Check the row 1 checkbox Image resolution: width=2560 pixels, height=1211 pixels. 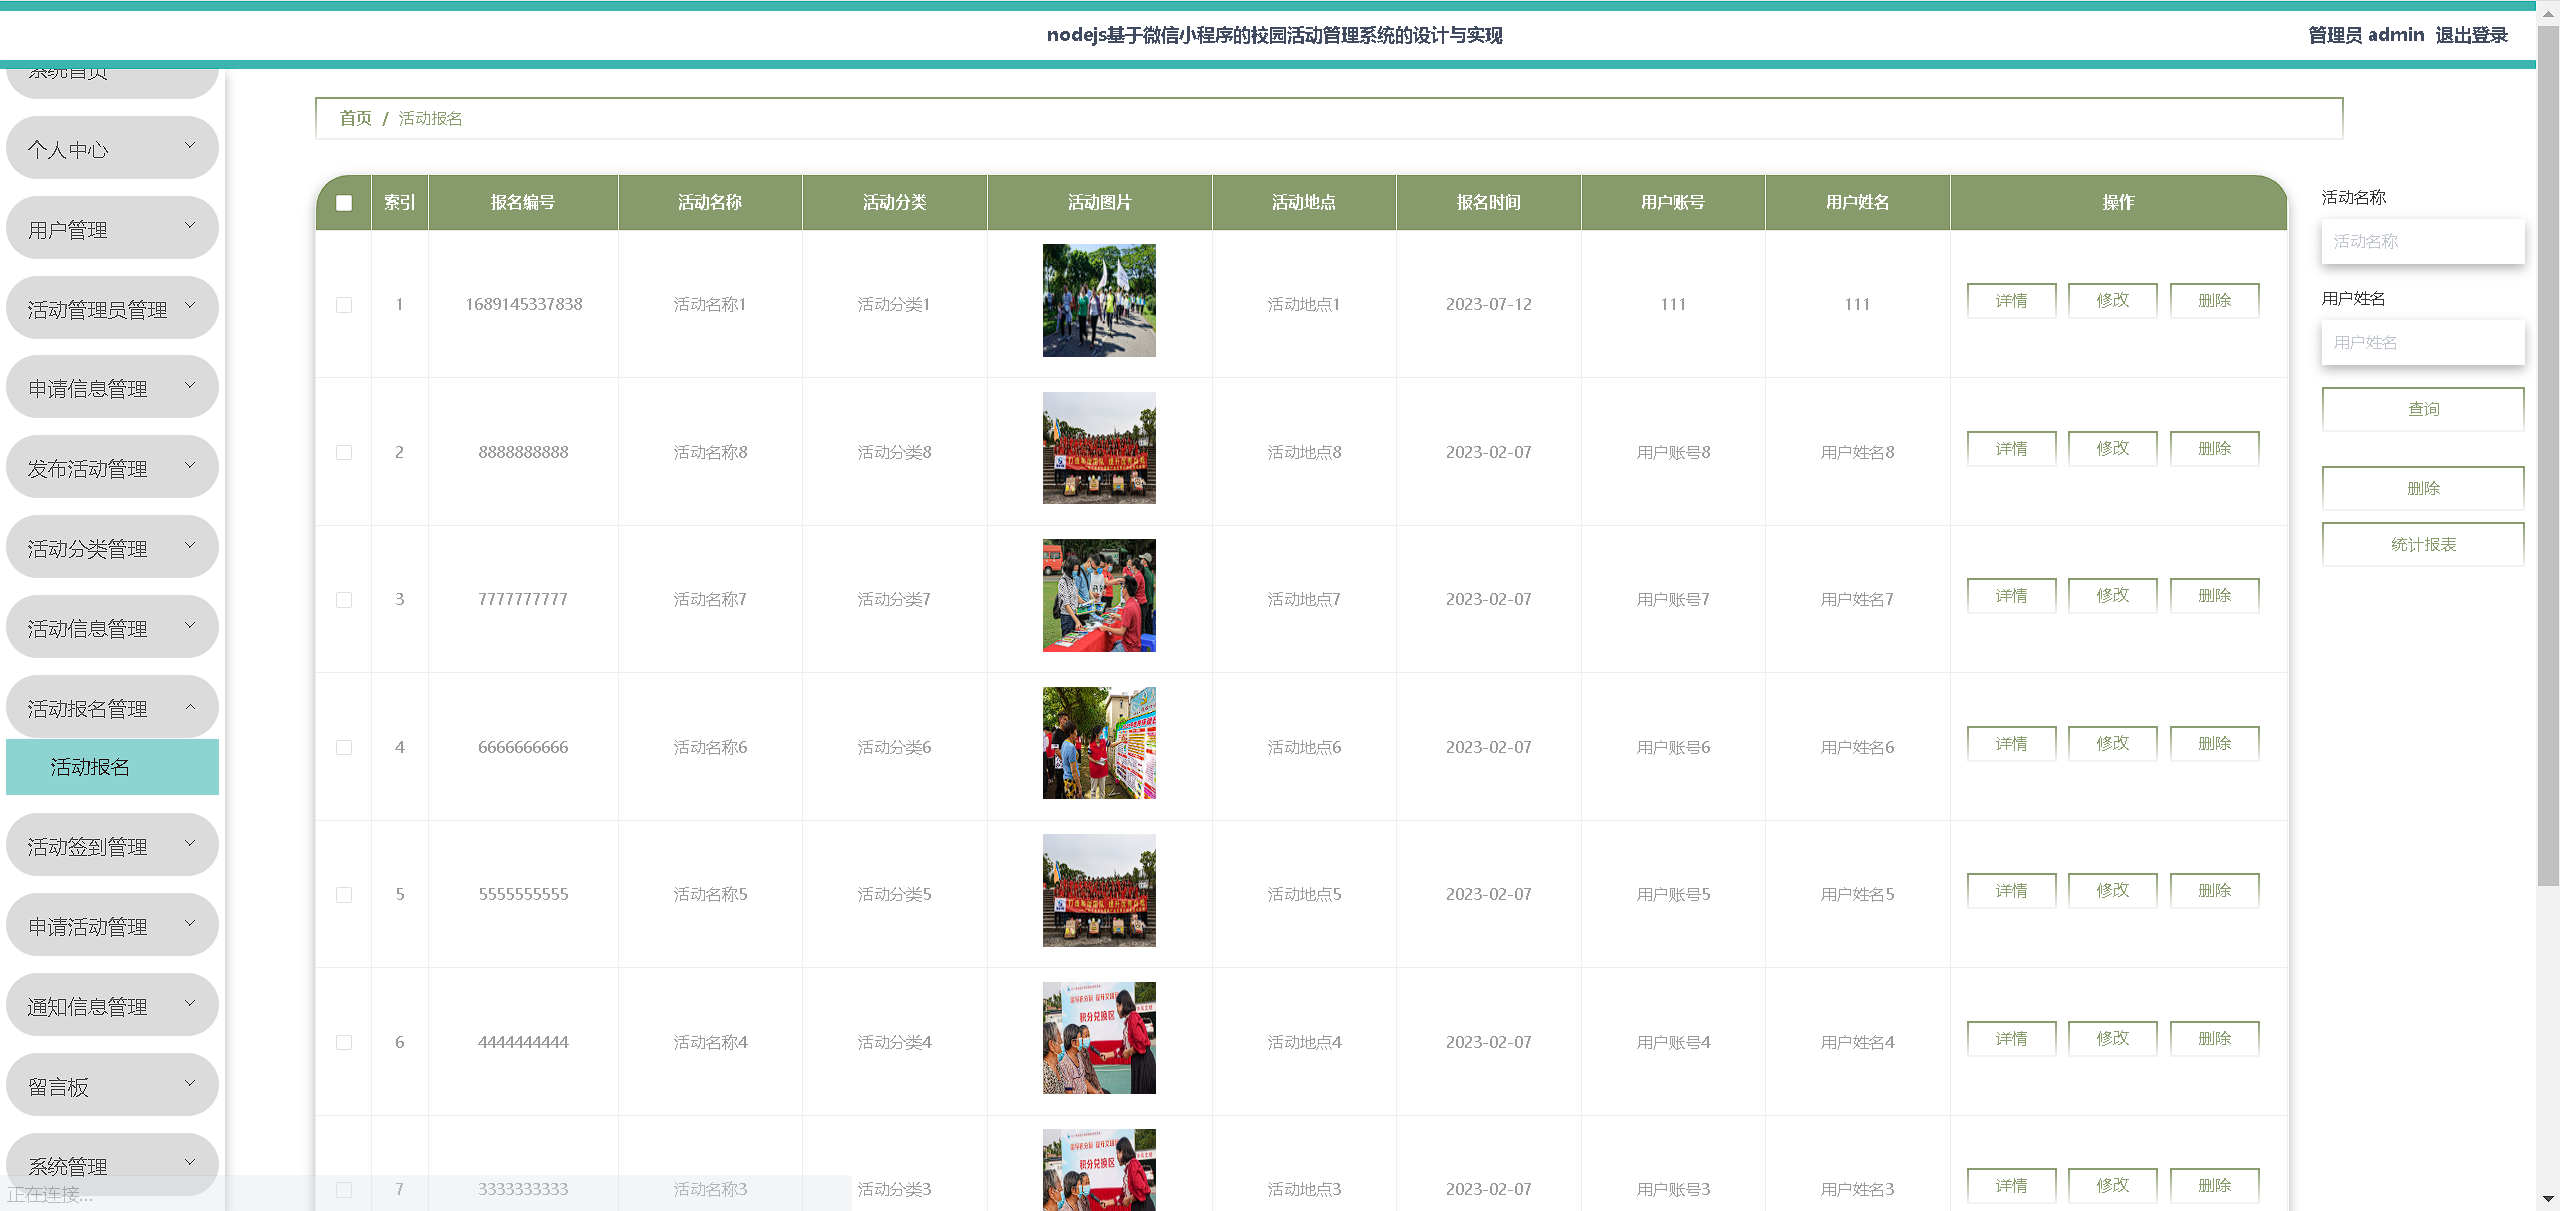pos(344,304)
